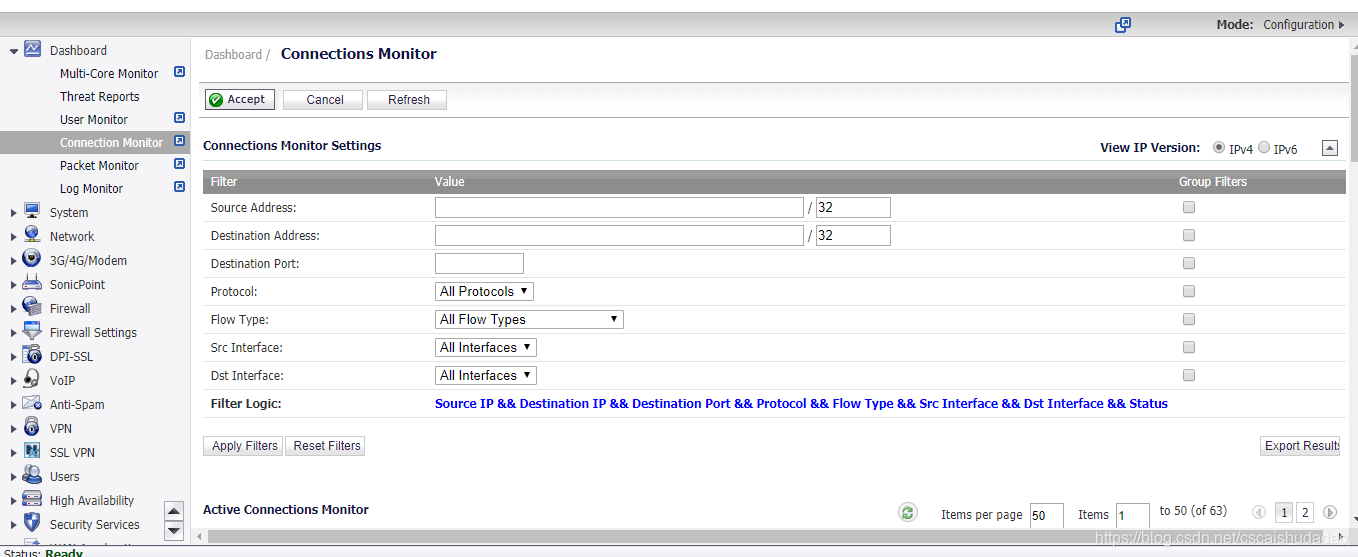Open the Dst Interface dropdown
Viewport: 1358px width, 557px height.
(486, 375)
